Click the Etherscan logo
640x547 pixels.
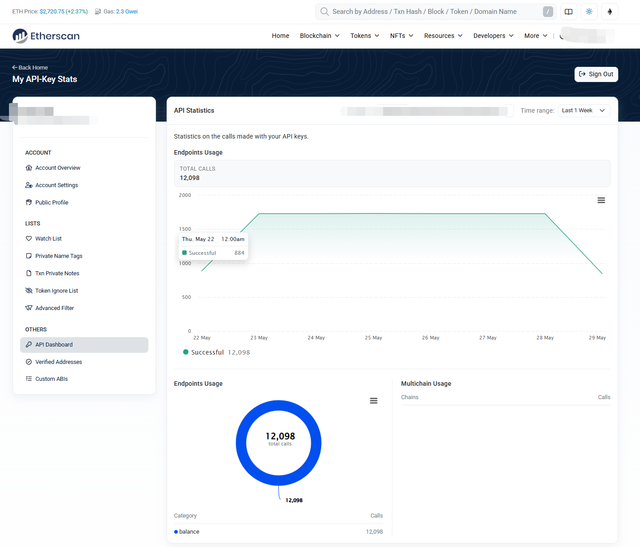pyautogui.click(x=46, y=36)
